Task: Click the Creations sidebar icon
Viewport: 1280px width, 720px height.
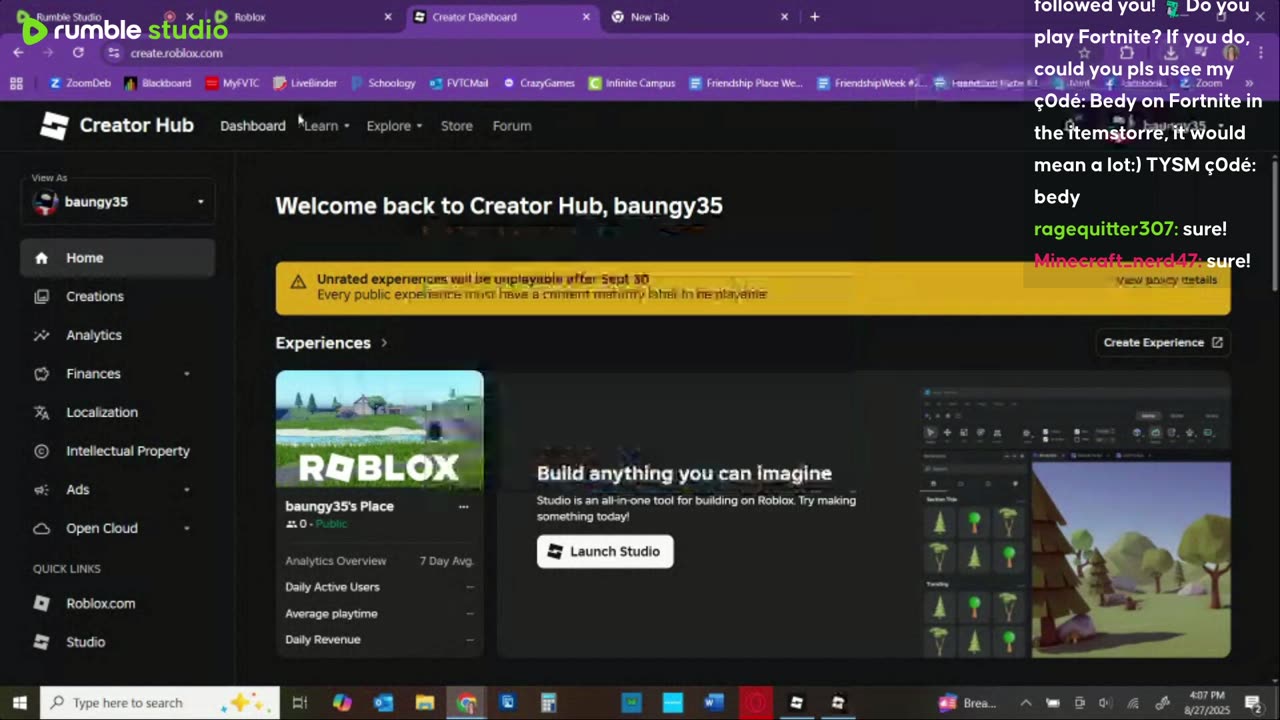Action: [x=41, y=297]
